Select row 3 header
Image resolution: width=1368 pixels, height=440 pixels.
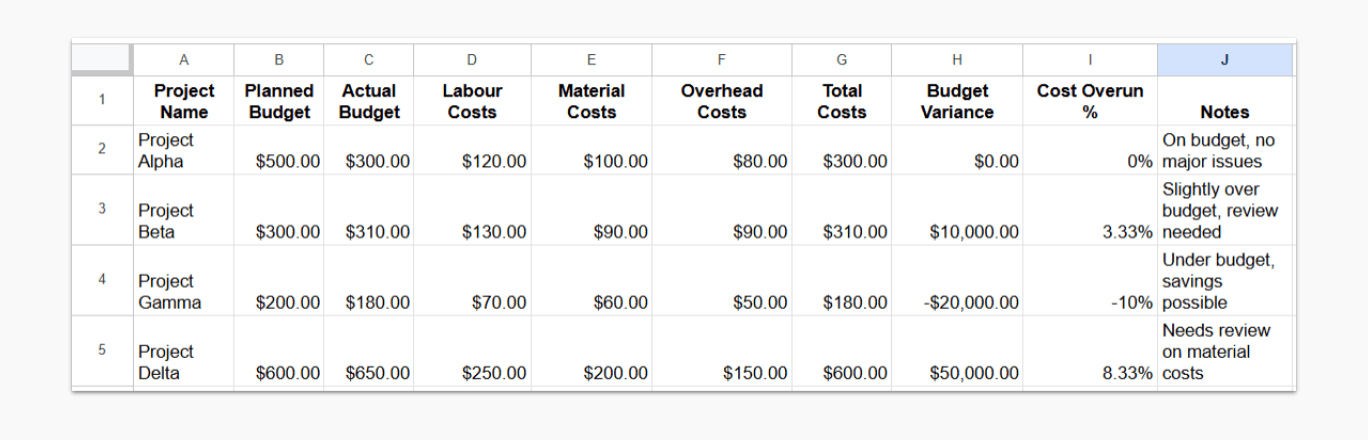102,210
